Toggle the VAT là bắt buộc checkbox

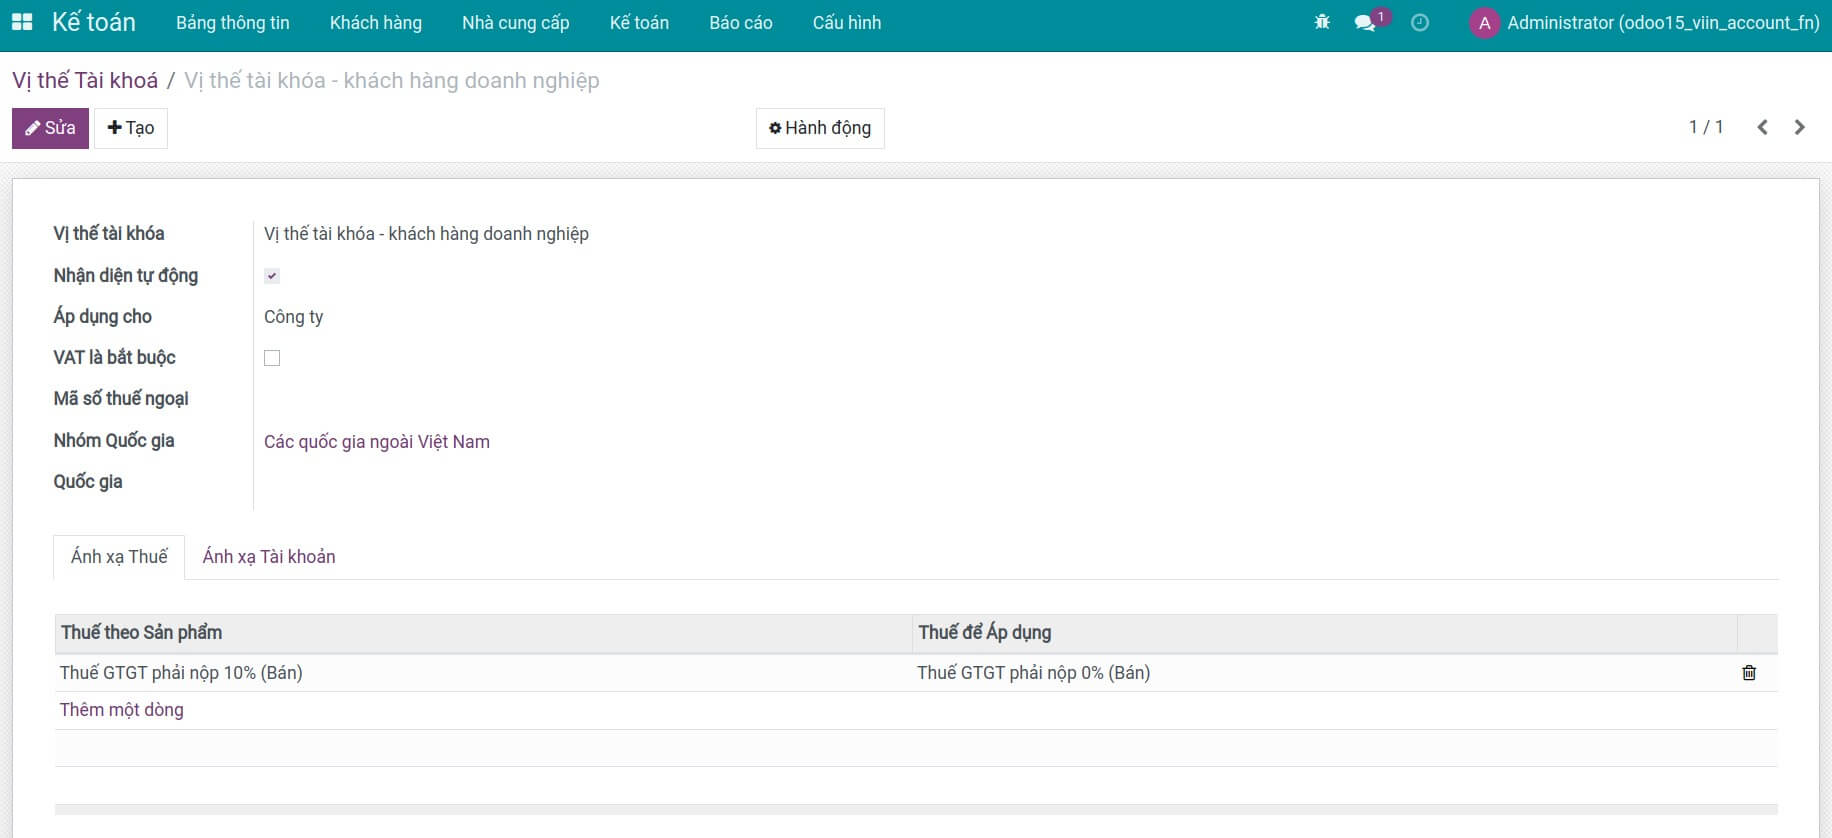coord(272,358)
